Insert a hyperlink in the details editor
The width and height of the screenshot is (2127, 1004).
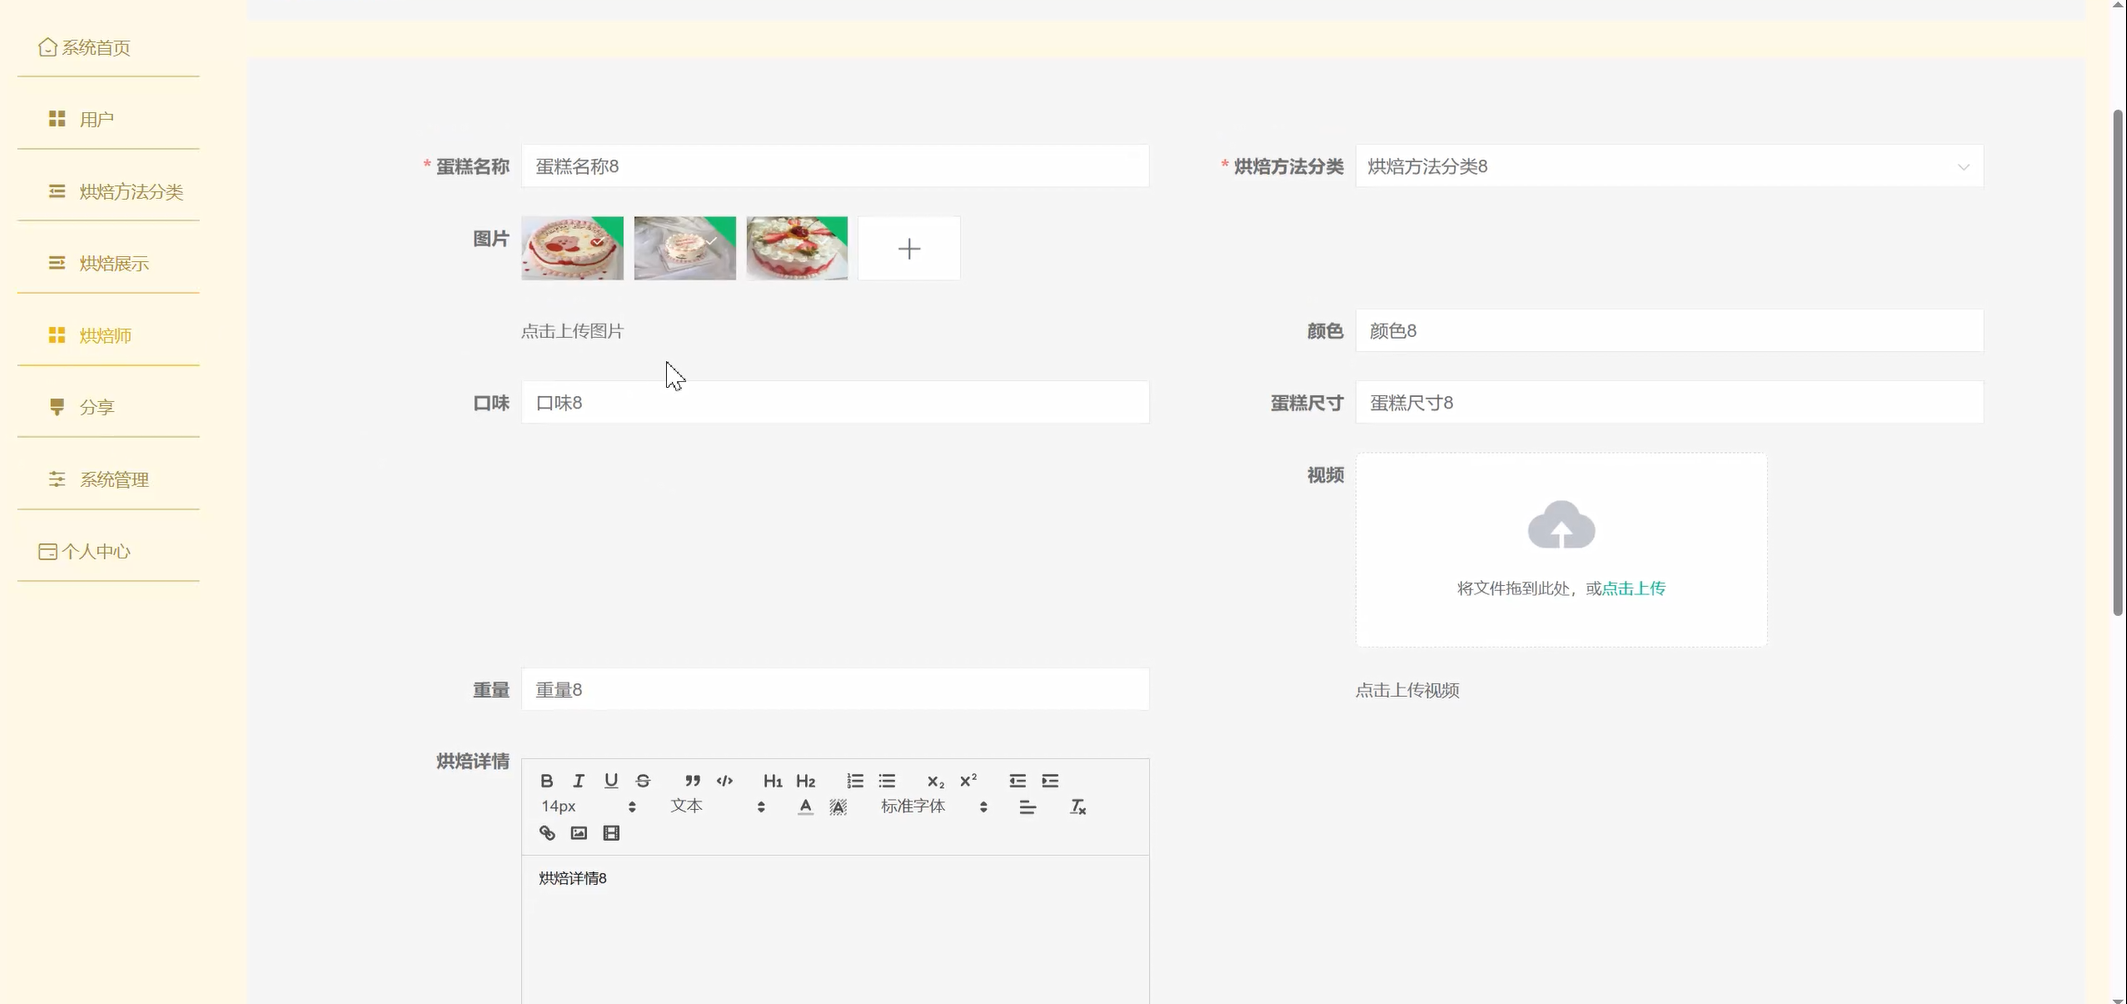547,833
